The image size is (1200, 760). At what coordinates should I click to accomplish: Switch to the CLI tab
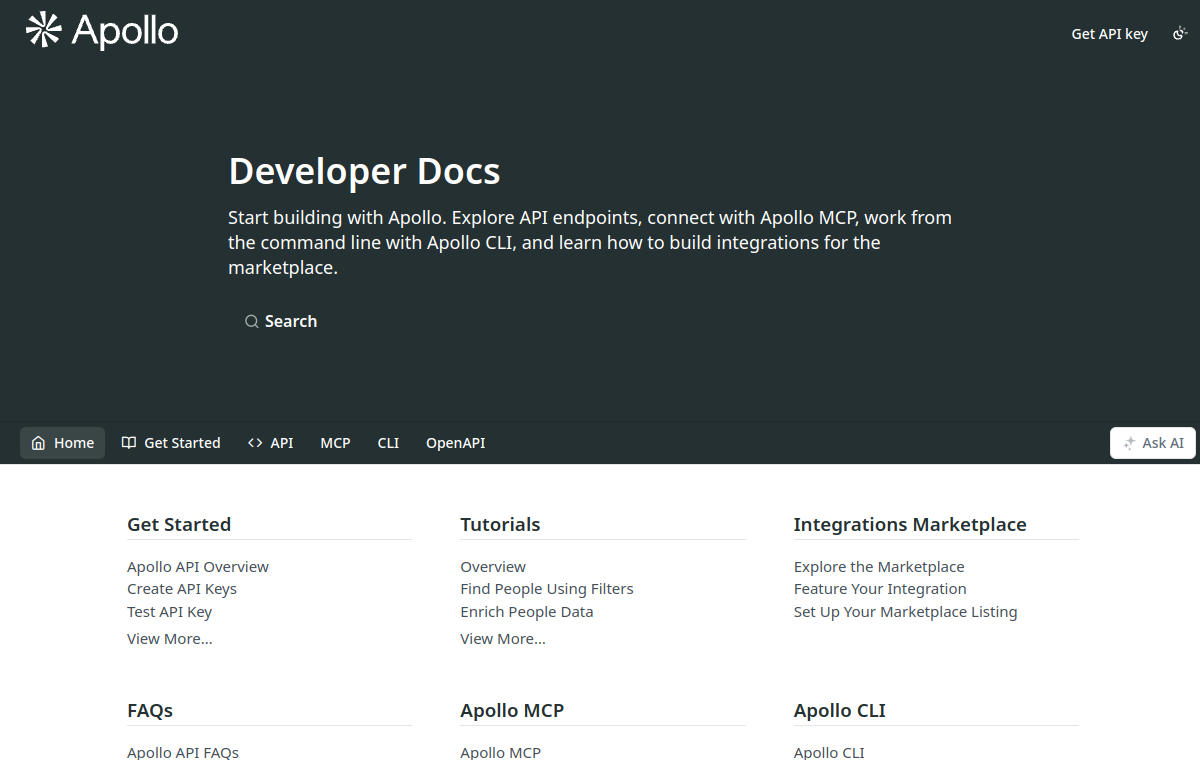[388, 443]
